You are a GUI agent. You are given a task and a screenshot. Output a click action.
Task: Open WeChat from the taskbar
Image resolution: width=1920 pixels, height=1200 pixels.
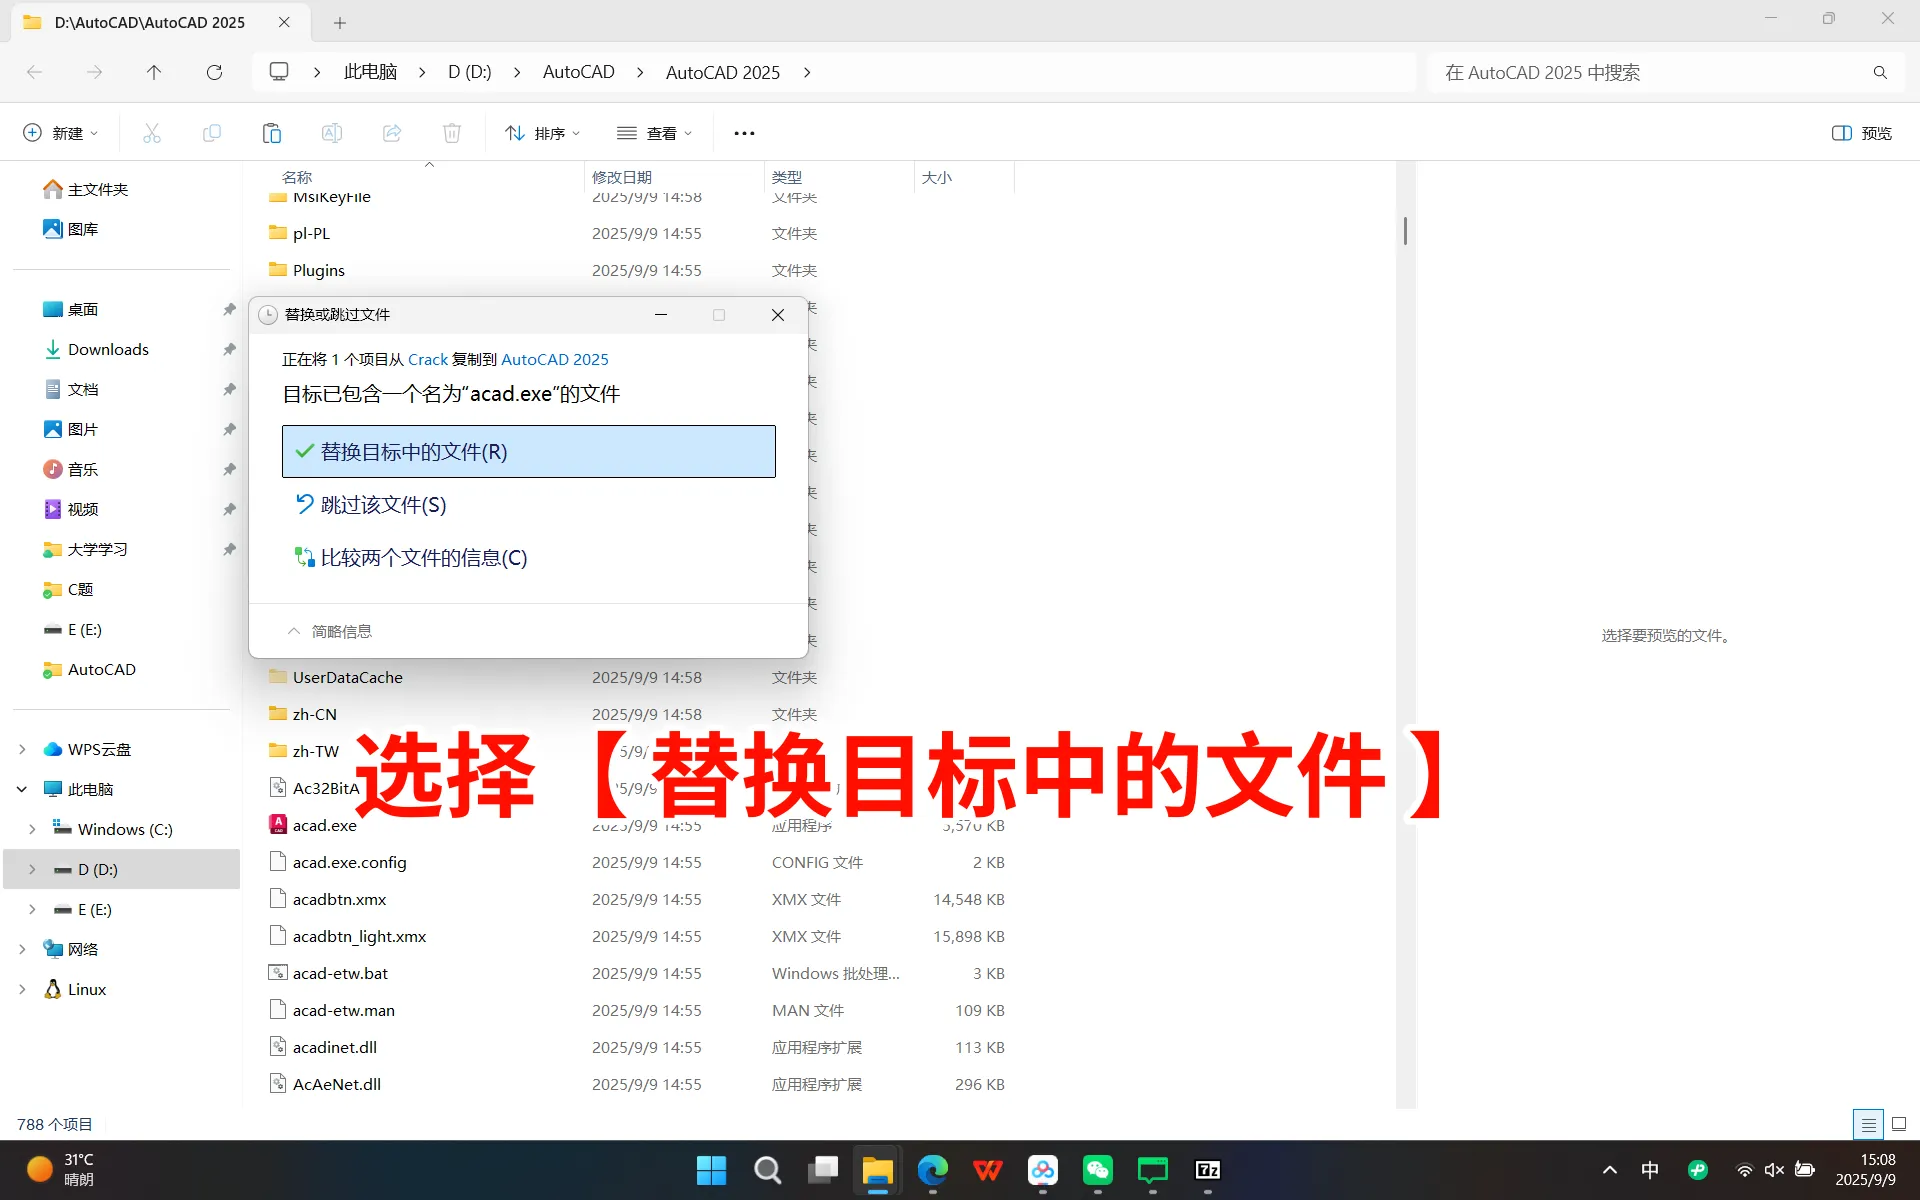click(x=1097, y=1170)
